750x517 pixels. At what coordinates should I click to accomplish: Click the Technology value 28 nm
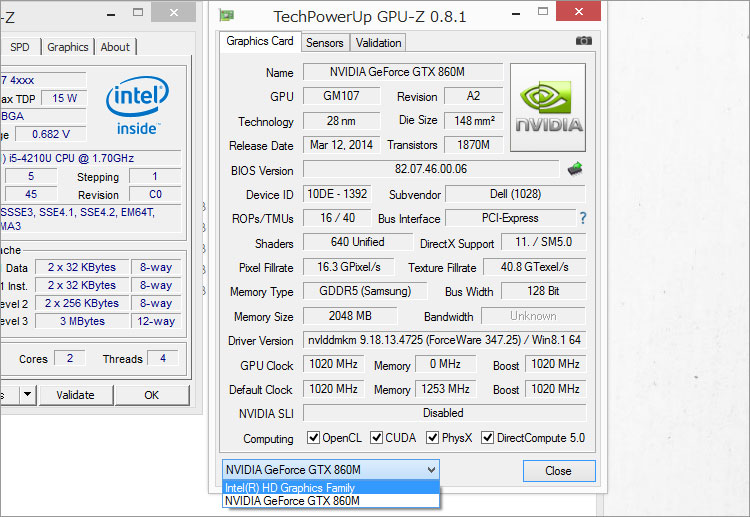[x=342, y=121]
